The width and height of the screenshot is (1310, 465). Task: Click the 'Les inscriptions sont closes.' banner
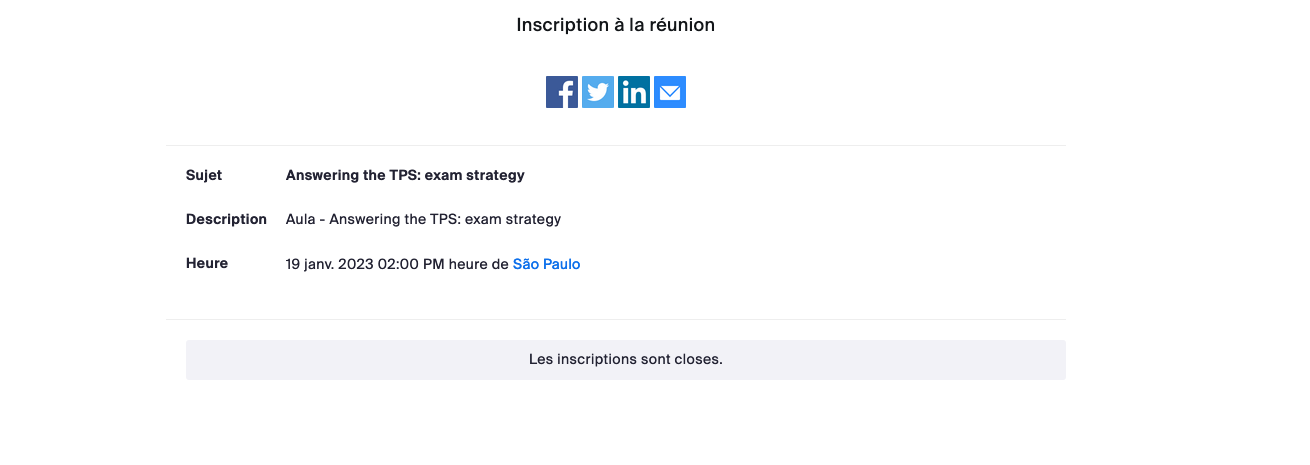pyautogui.click(x=626, y=360)
